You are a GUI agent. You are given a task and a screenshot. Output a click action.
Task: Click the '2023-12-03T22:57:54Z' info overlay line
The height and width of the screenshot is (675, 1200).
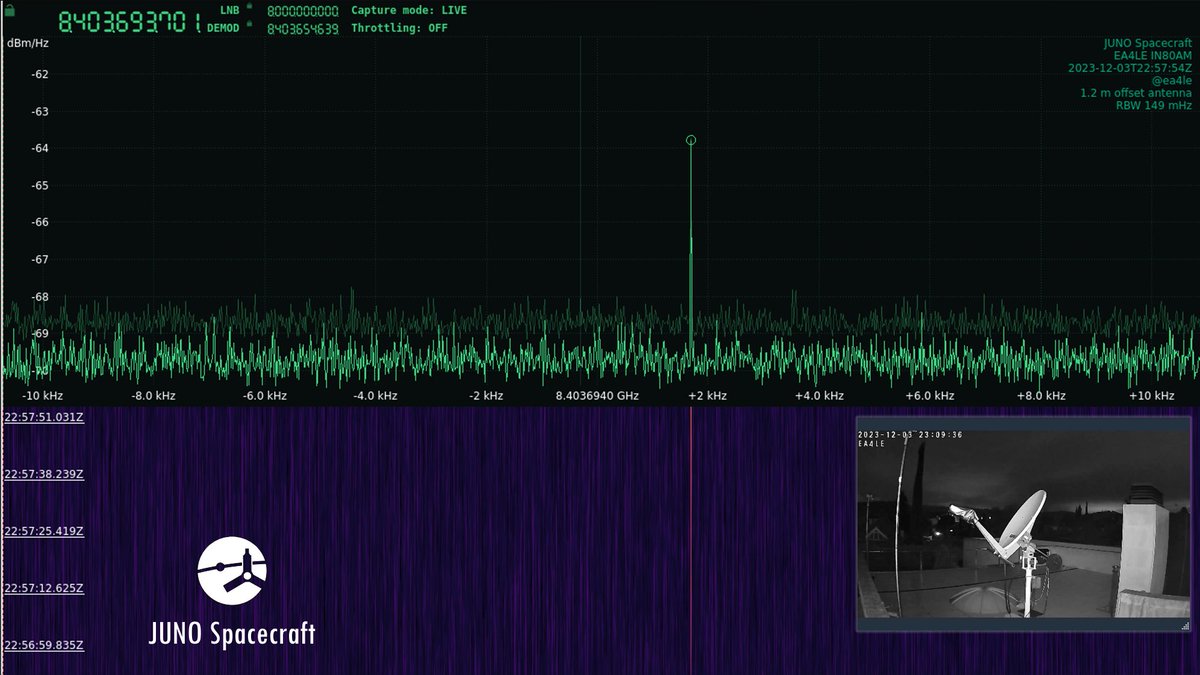coord(1131,68)
